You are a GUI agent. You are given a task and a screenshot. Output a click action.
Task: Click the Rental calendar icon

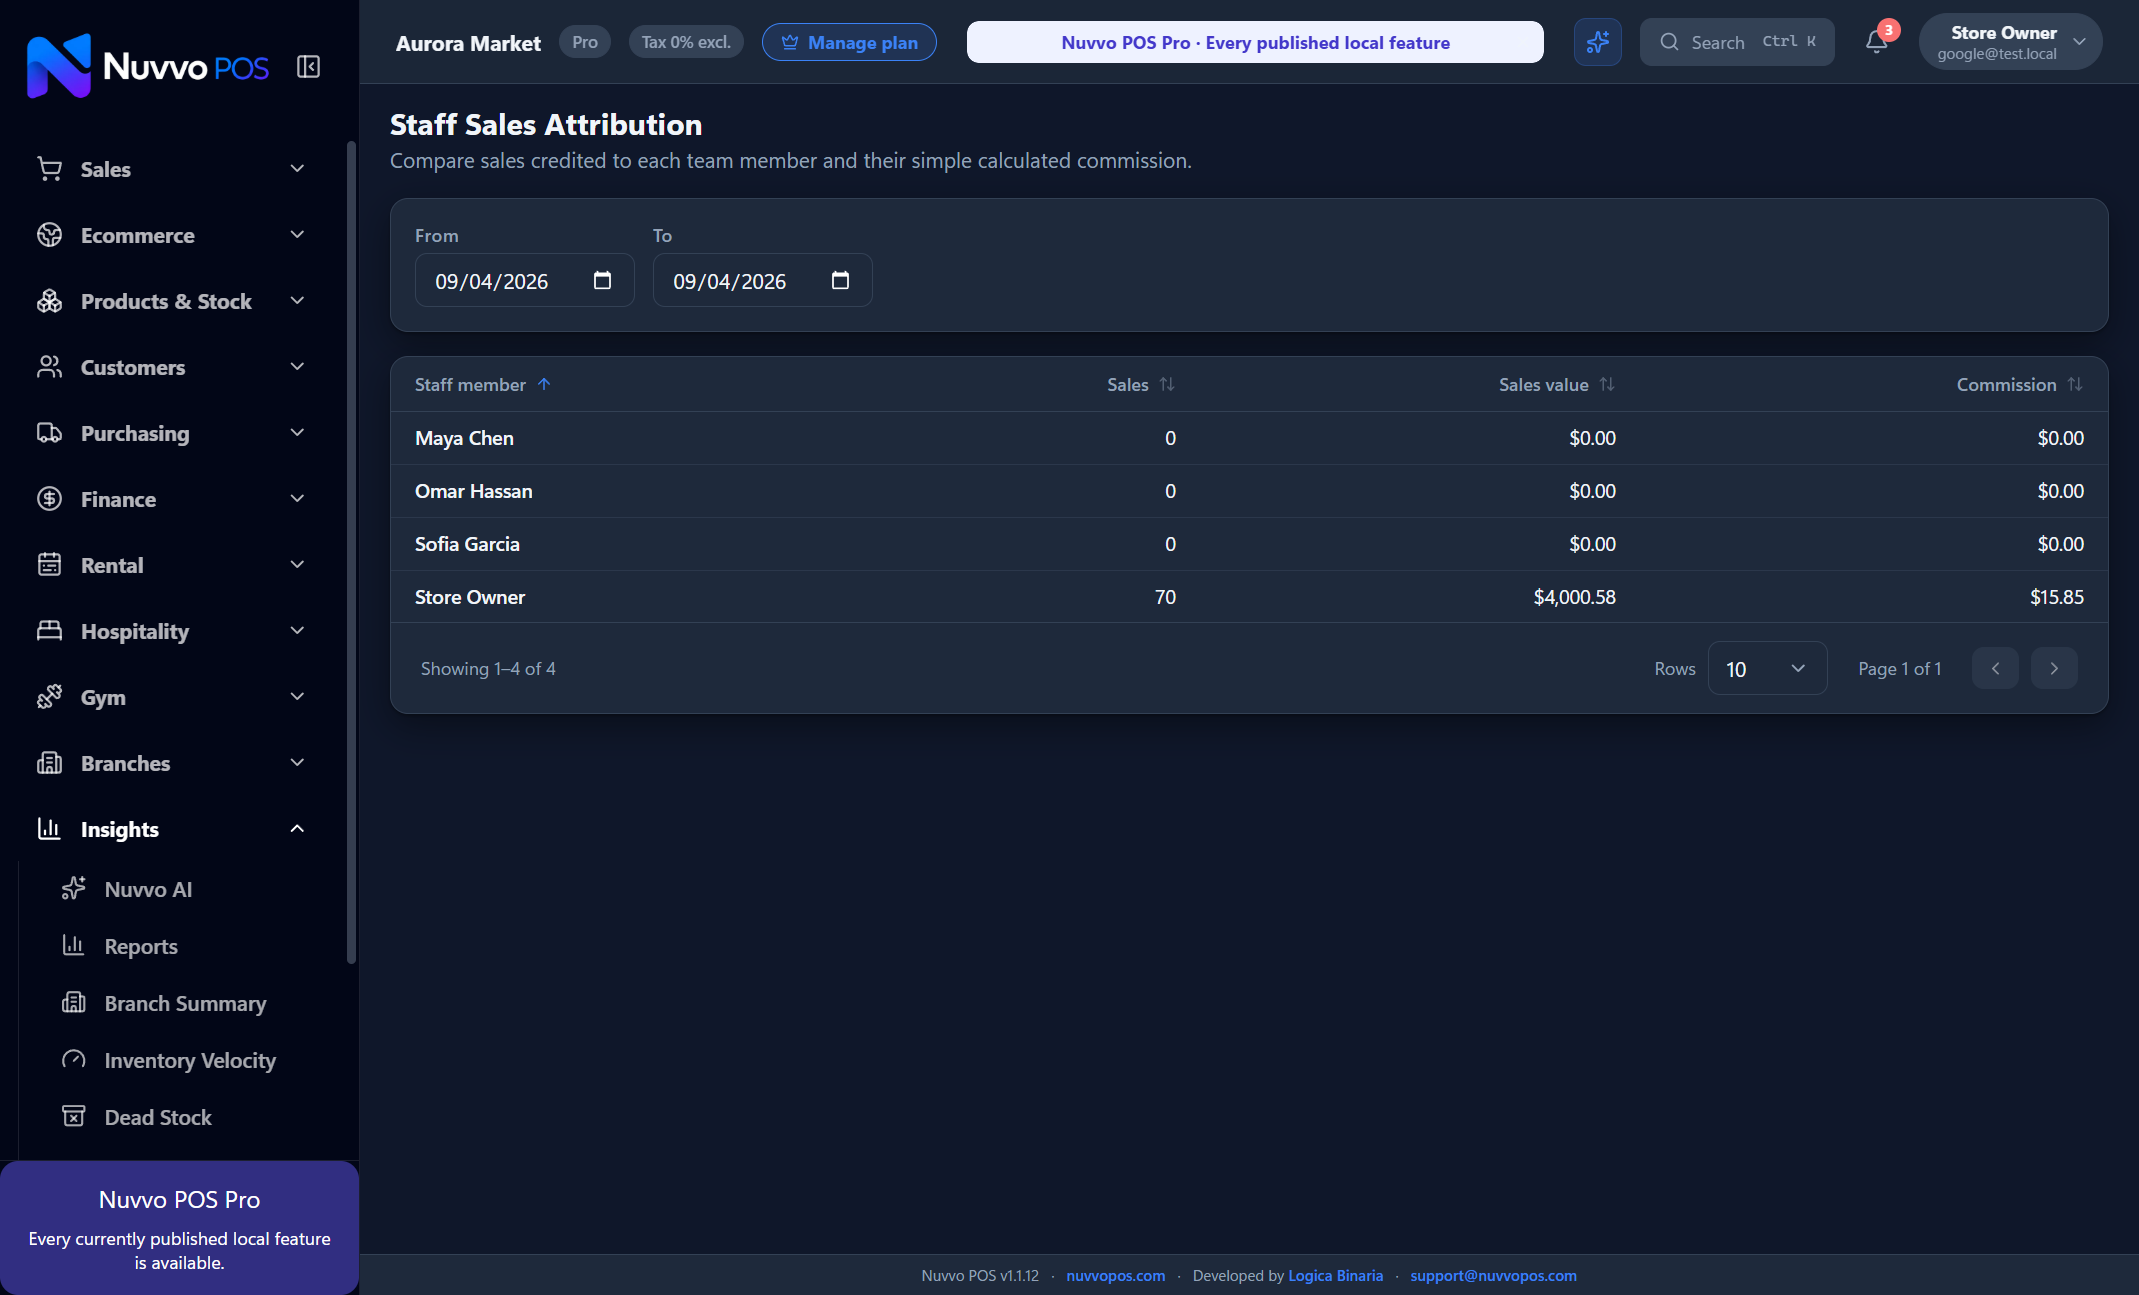coord(49,565)
